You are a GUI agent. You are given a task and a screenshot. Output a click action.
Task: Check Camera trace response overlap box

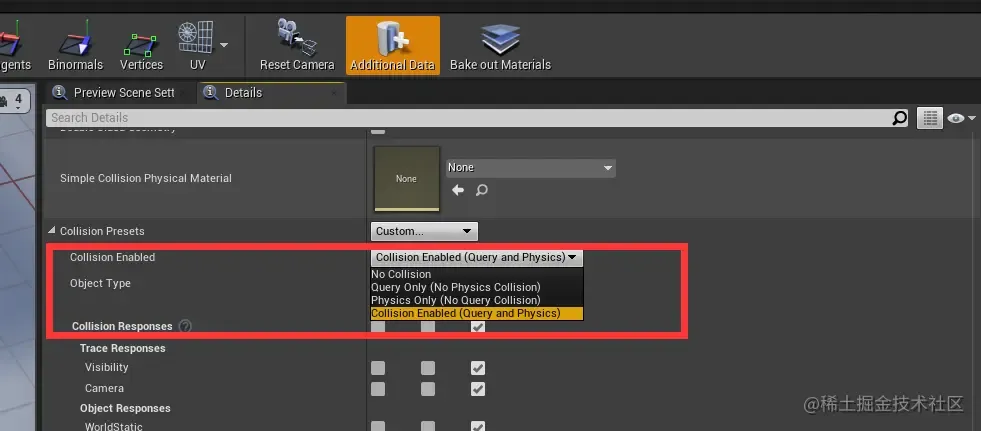click(428, 389)
